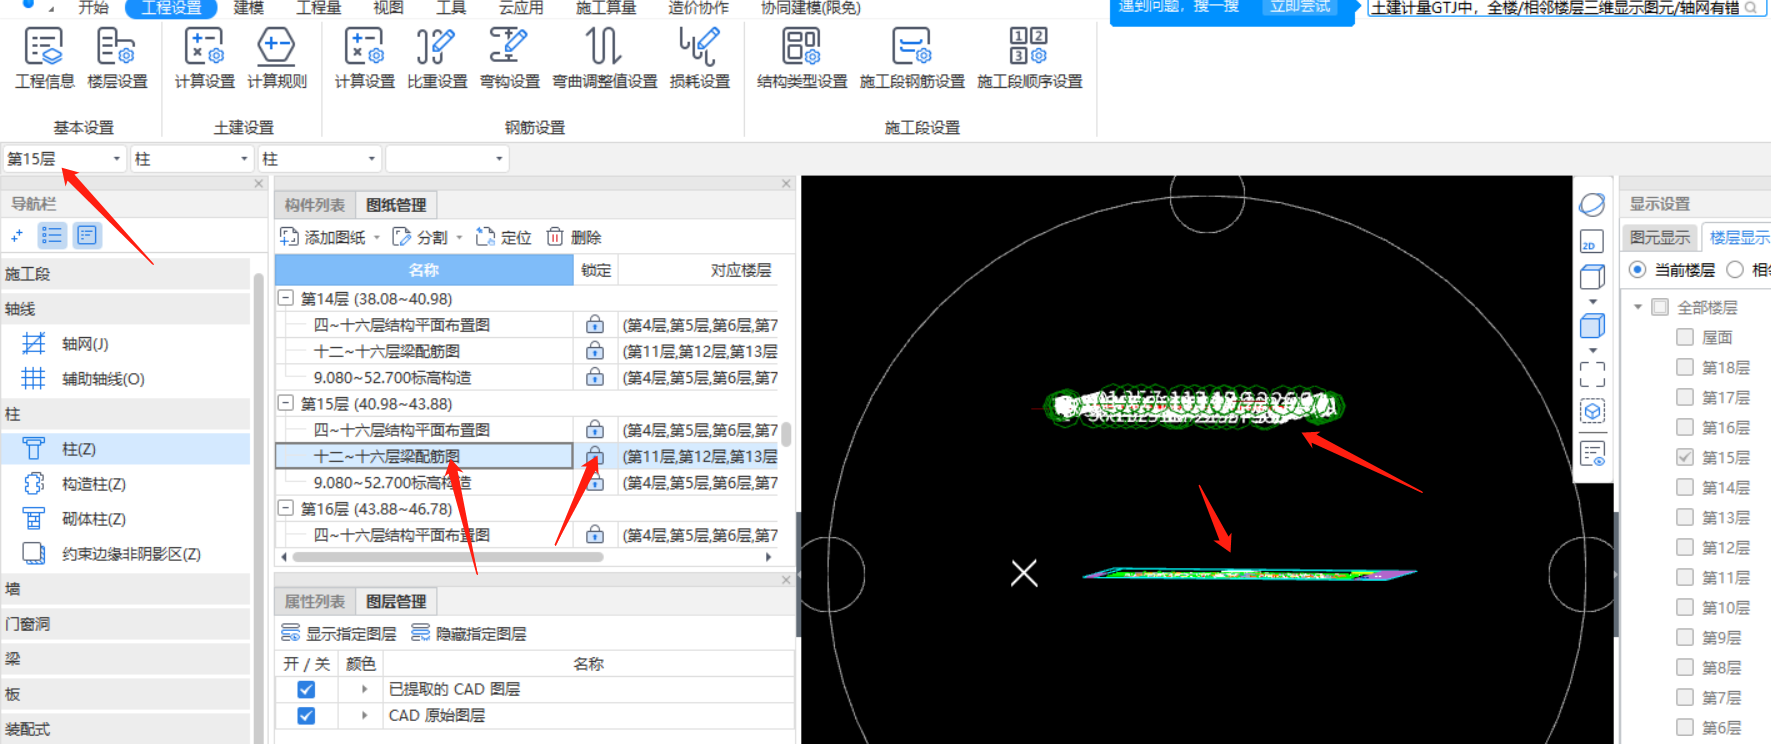Open the empty fourth dropdown
The height and width of the screenshot is (744, 1771).
447,159
